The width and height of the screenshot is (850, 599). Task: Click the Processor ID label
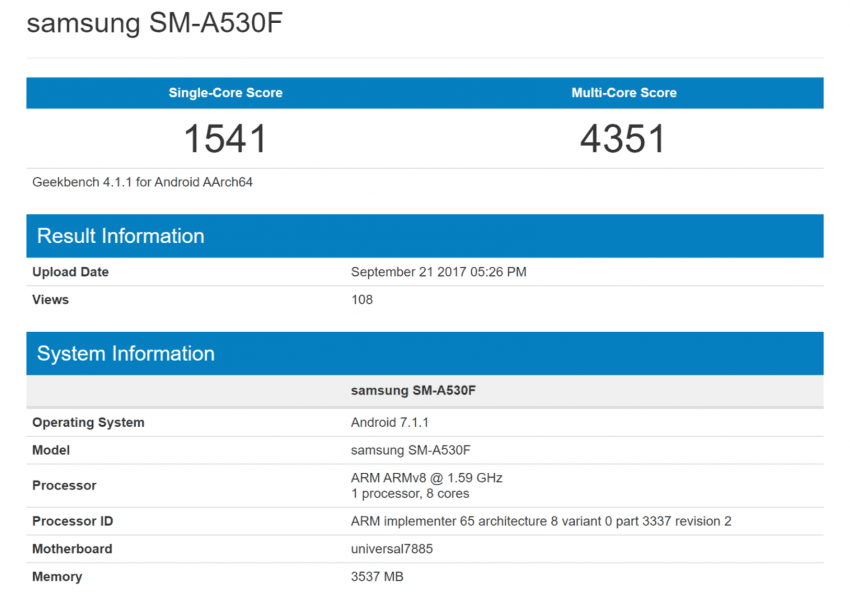pyautogui.click(x=73, y=521)
